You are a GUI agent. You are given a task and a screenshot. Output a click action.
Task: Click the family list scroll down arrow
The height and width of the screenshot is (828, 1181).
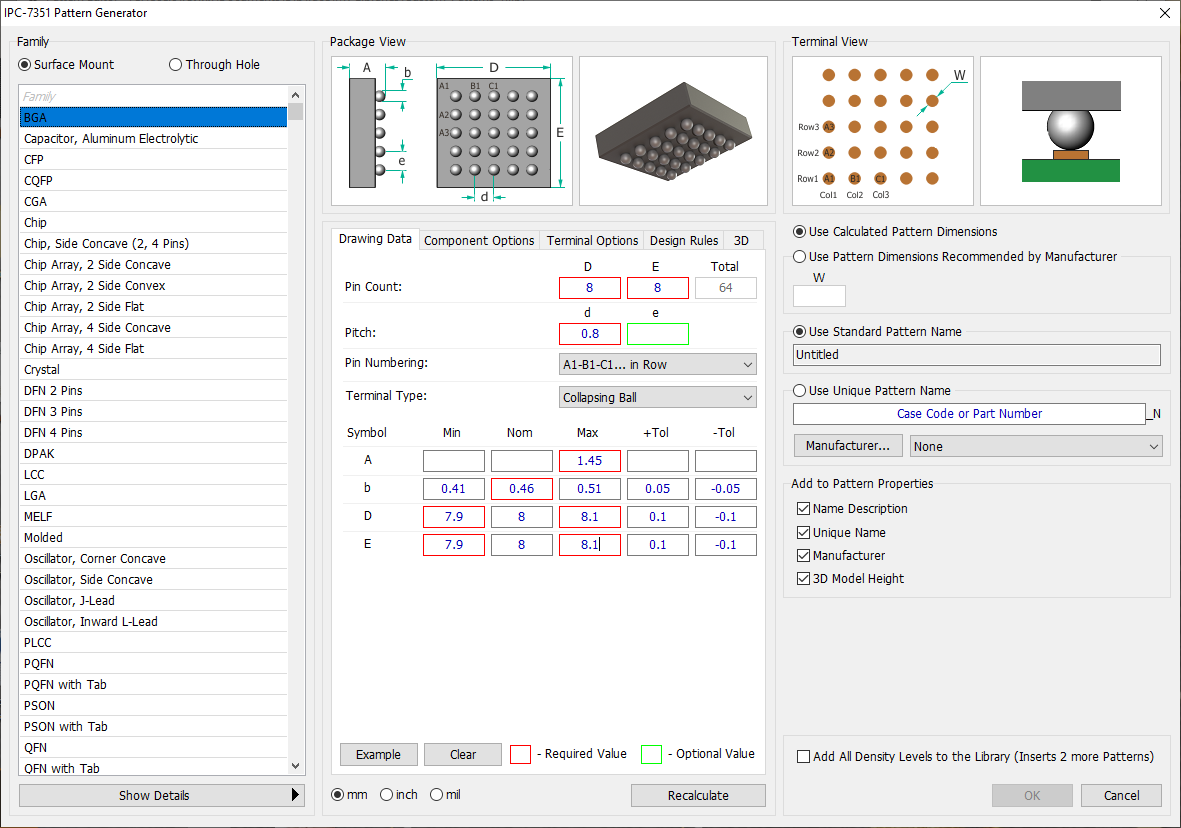tap(295, 765)
